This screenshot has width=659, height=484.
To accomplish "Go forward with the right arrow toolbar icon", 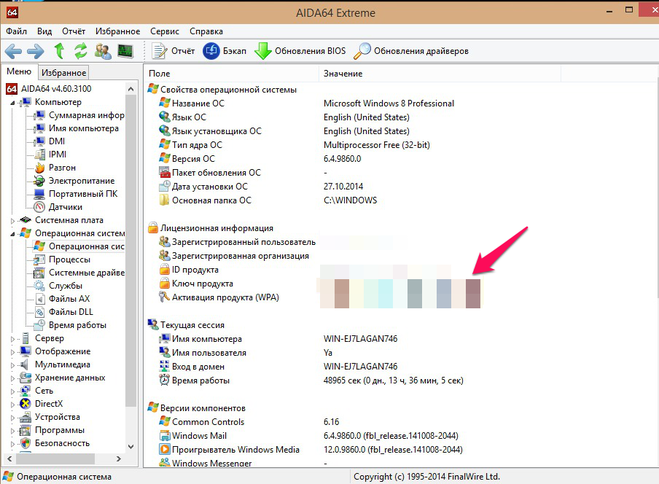I will click(x=35, y=51).
